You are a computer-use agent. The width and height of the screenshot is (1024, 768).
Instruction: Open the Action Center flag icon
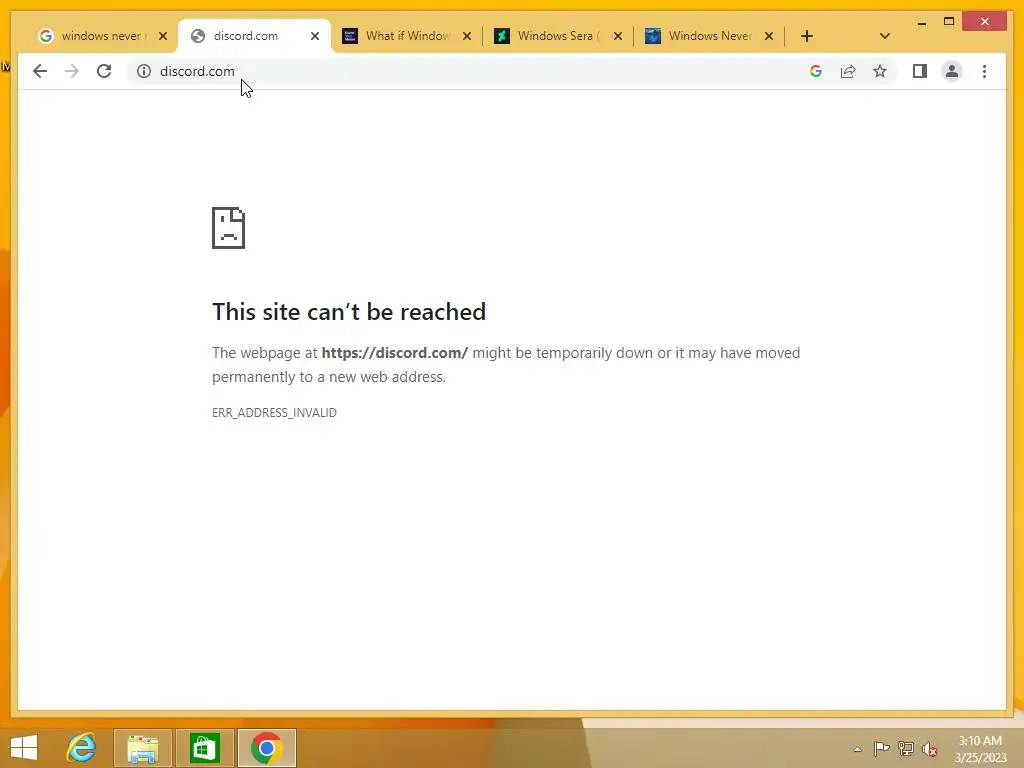pyautogui.click(x=882, y=748)
